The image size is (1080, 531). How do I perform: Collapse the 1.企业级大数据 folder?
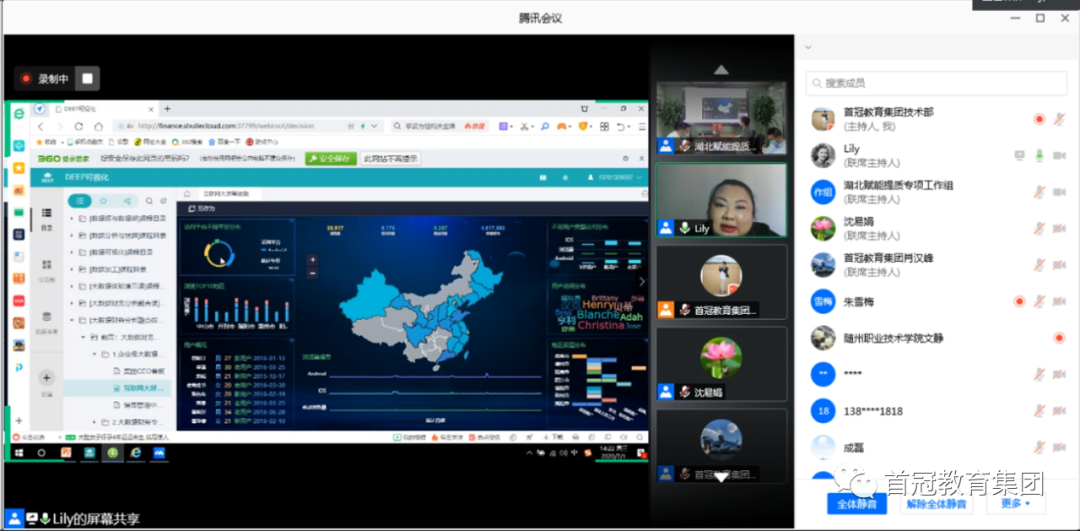(94, 354)
